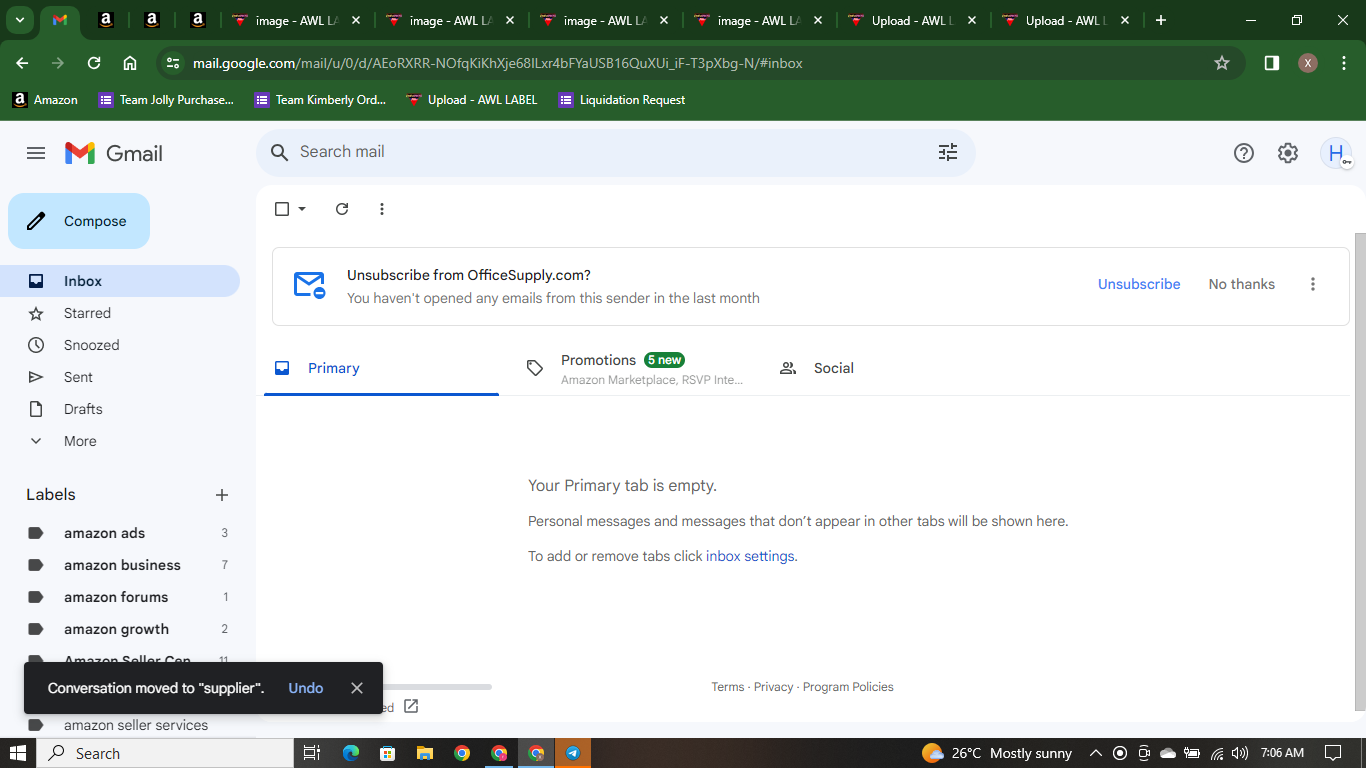Image resolution: width=1366 pixels, height=768 pixels.
Task: Click No thanks on unsubscribe card
Action: coord(1241,284)
